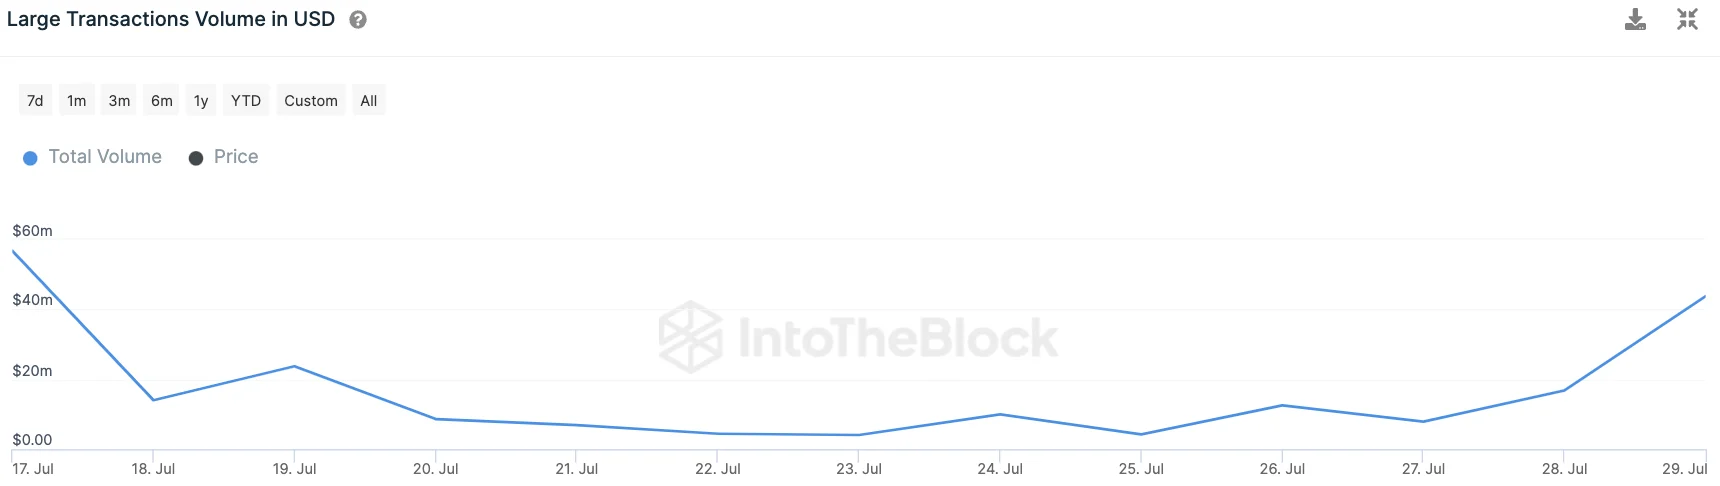
Task: Click the 23. Jul axis label
Action: coord(859,469)
